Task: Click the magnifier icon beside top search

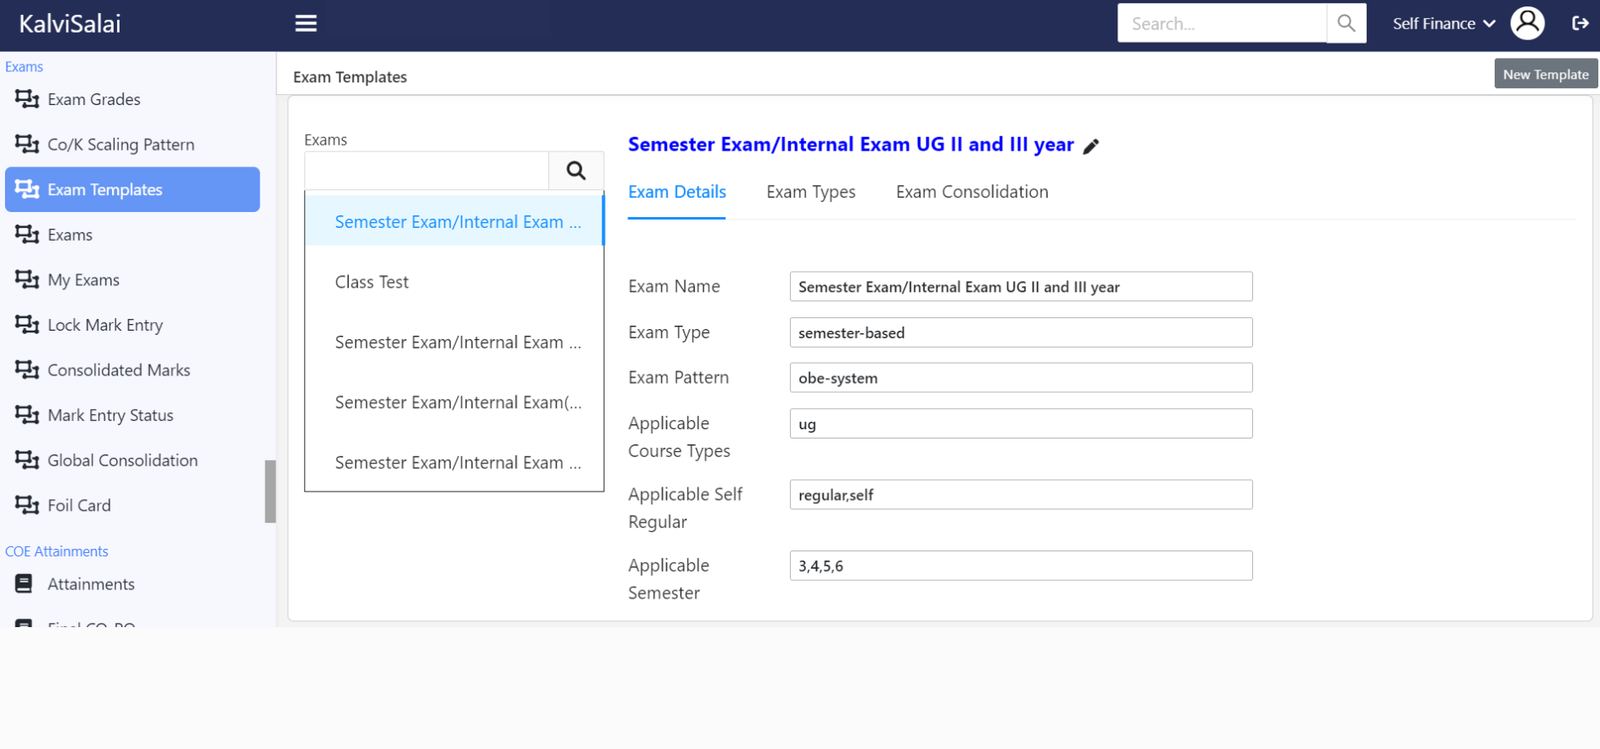Action: tap(1346, 23)
